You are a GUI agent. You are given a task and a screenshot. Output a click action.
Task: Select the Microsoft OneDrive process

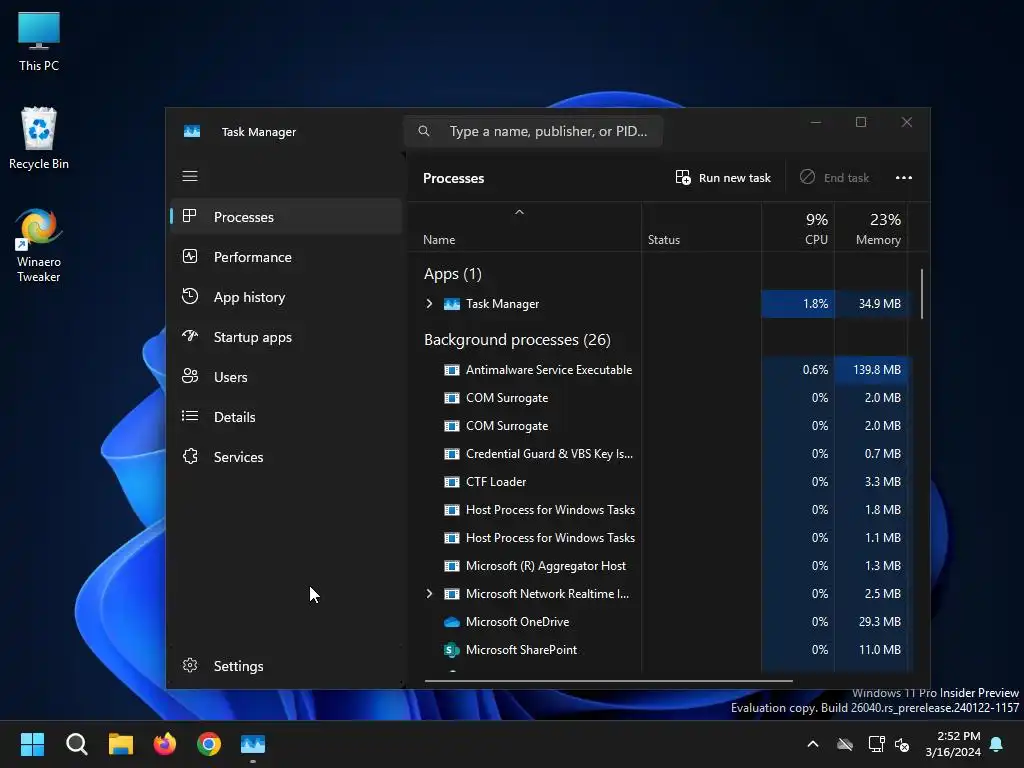click(x=660, y=622)
